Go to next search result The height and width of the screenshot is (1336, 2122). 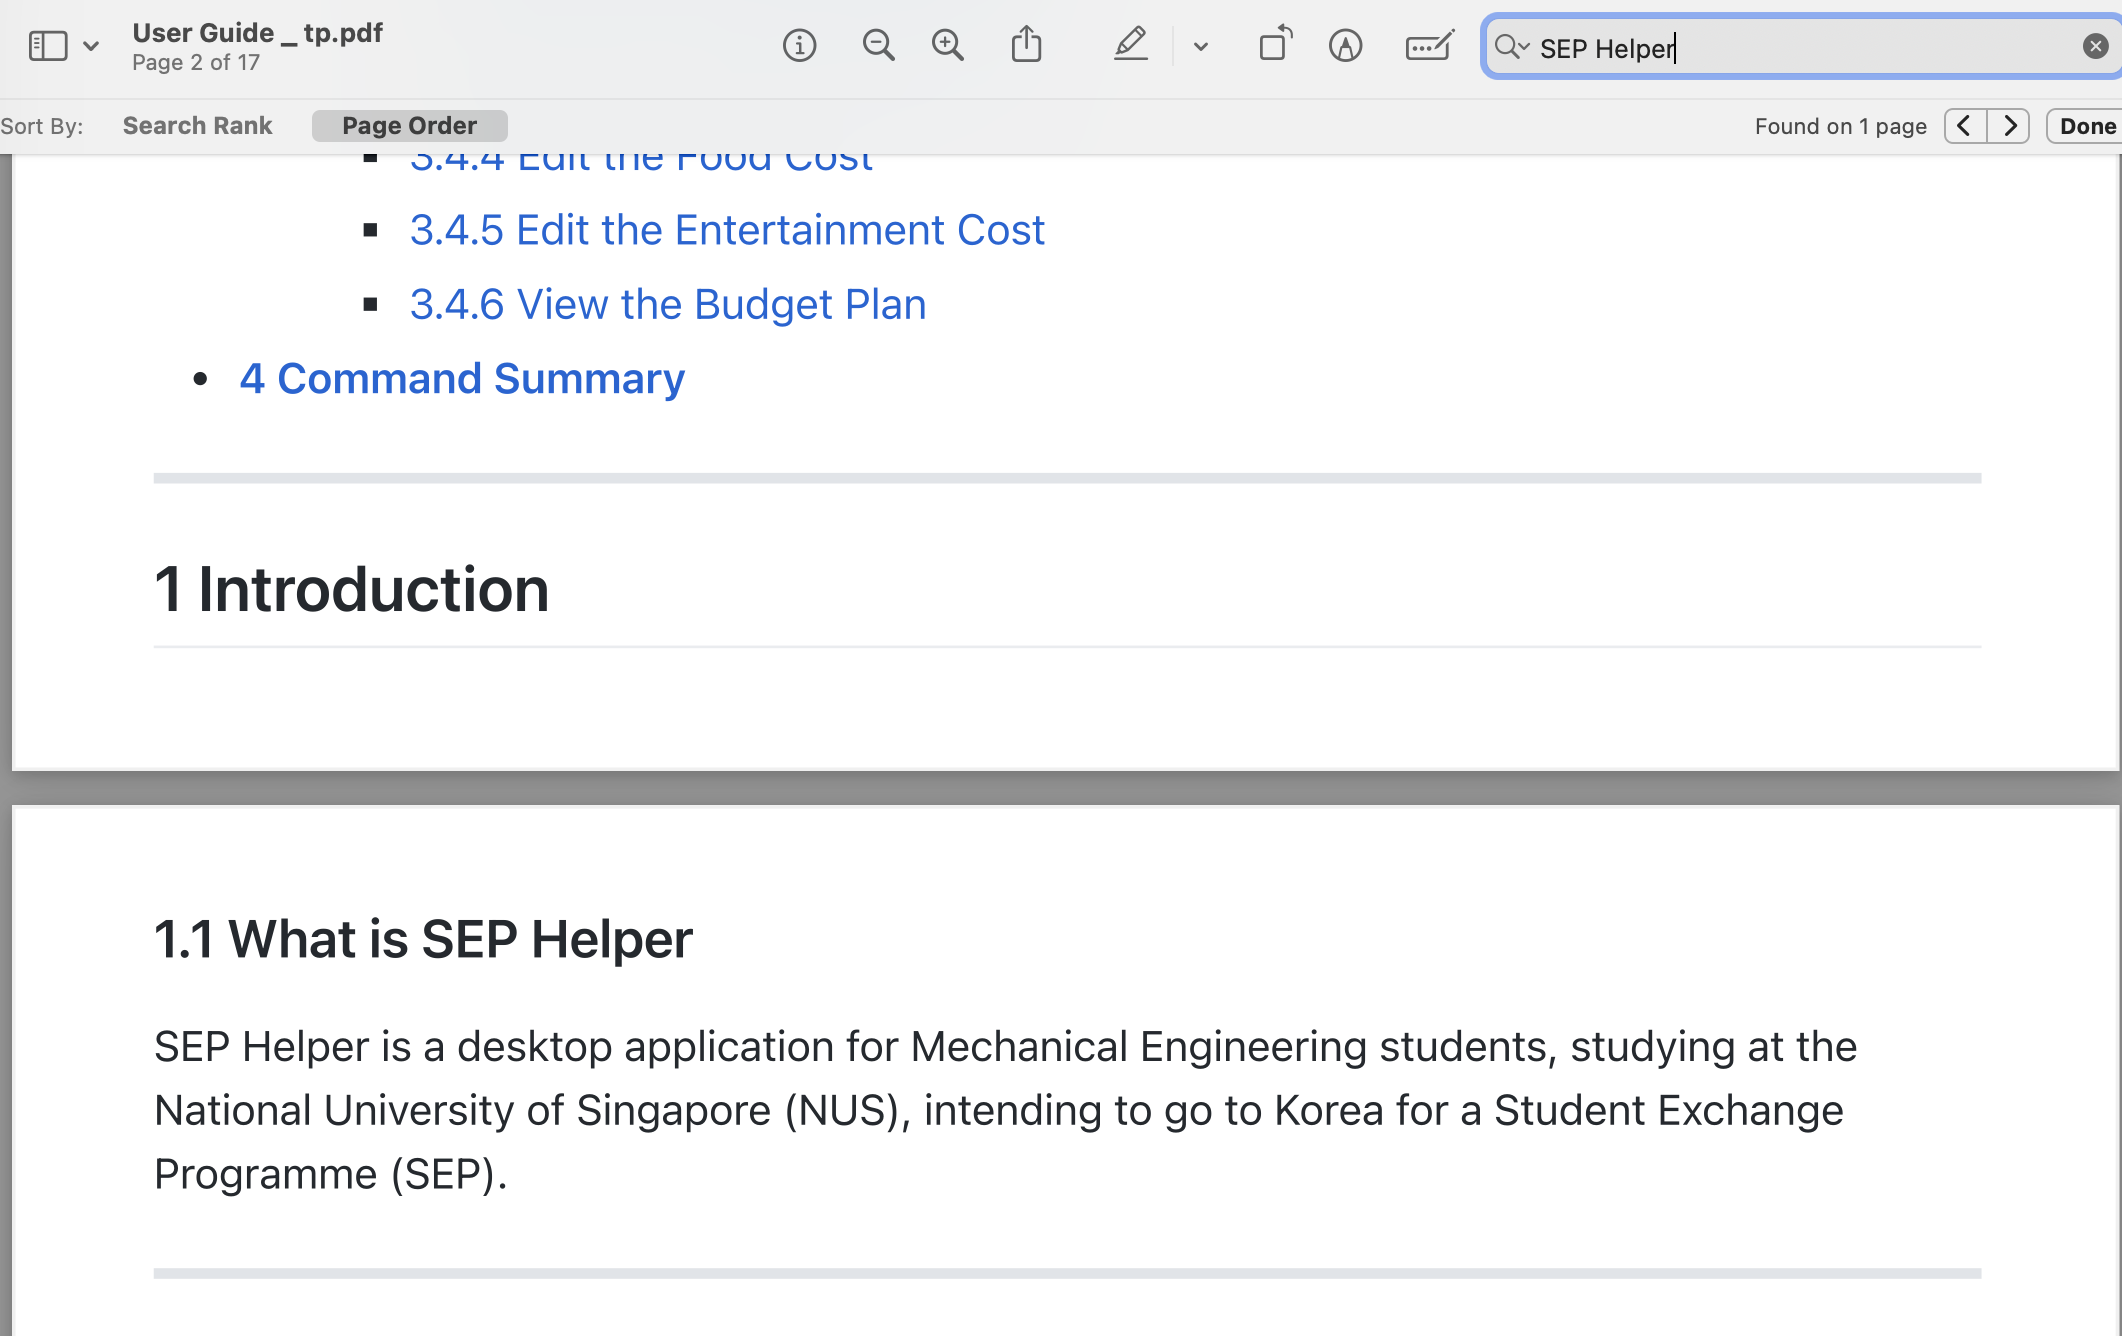(2009, 126)
